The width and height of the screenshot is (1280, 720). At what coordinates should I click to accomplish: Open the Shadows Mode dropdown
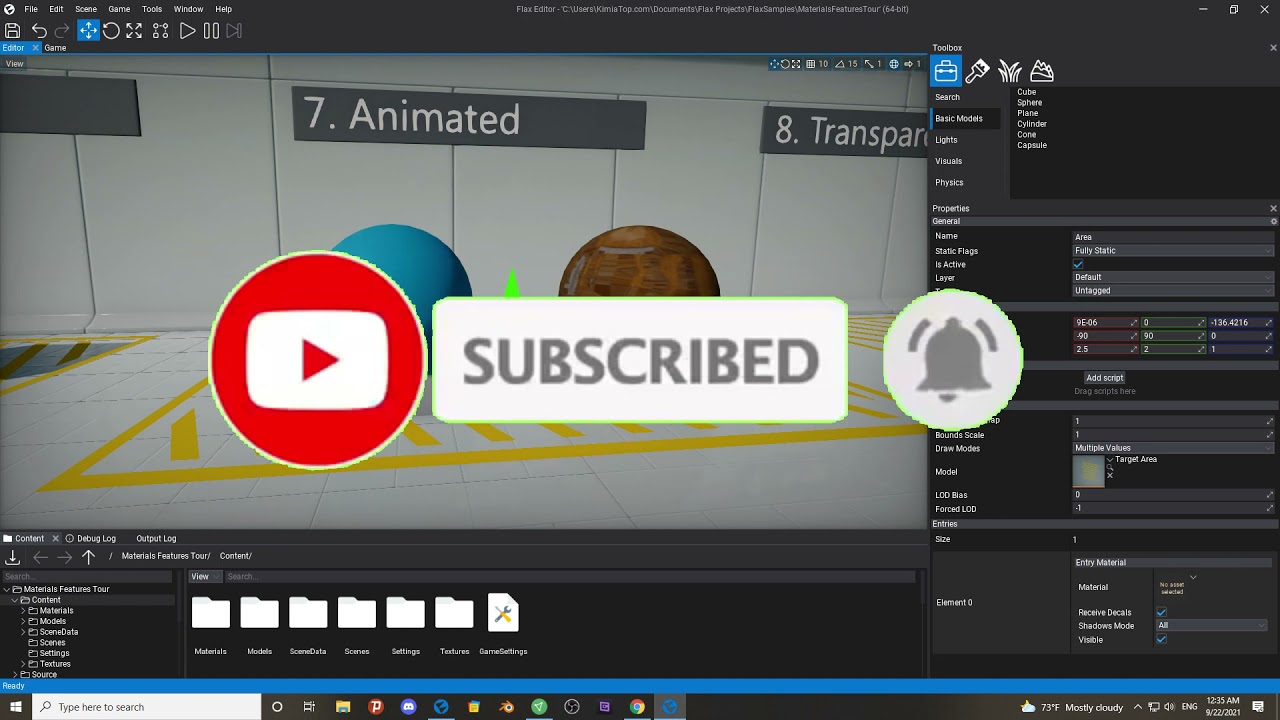pyautogui.click(x=1211, y=626)
